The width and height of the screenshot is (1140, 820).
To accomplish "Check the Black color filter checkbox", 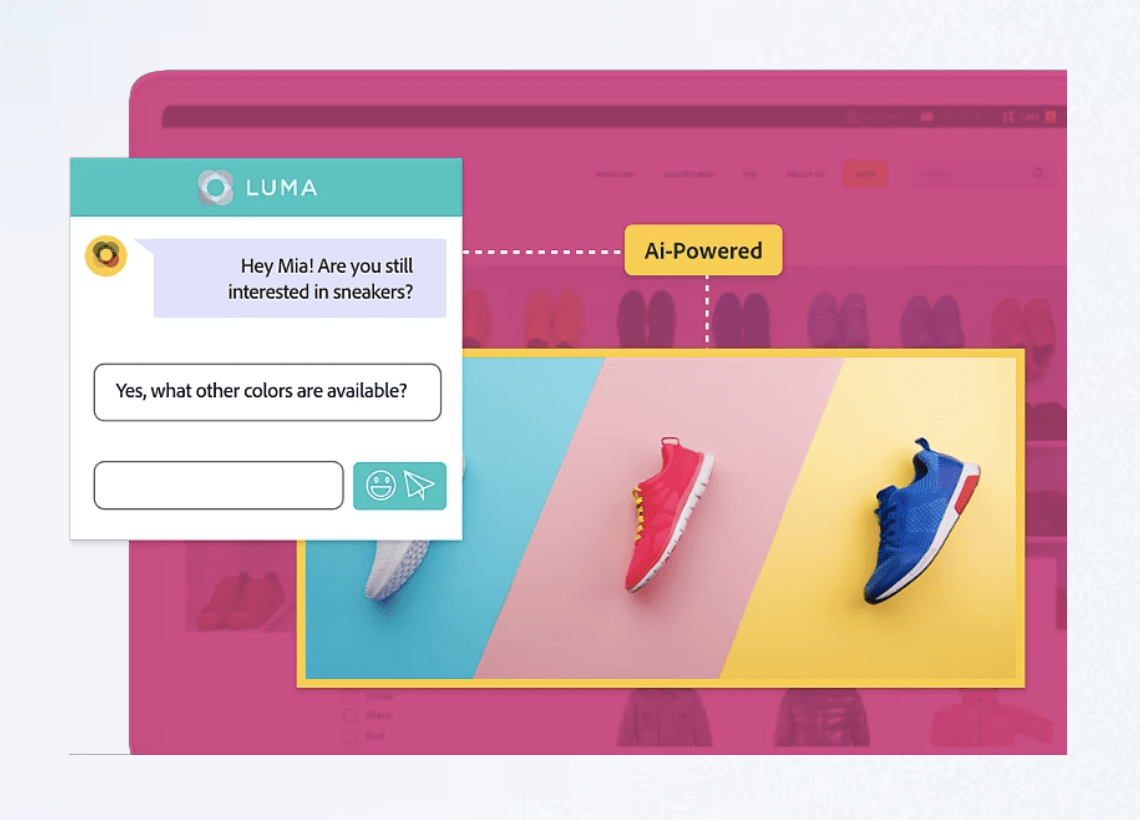I will [350, 715].
